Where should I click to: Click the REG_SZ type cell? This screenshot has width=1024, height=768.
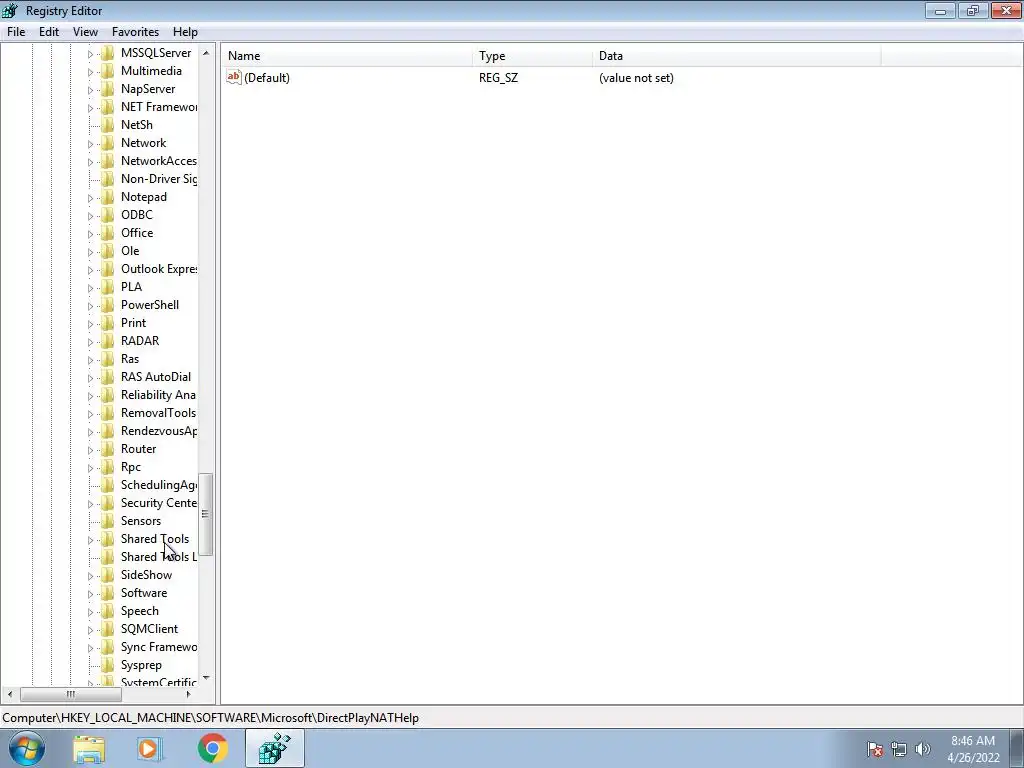[x=498, y=78]
